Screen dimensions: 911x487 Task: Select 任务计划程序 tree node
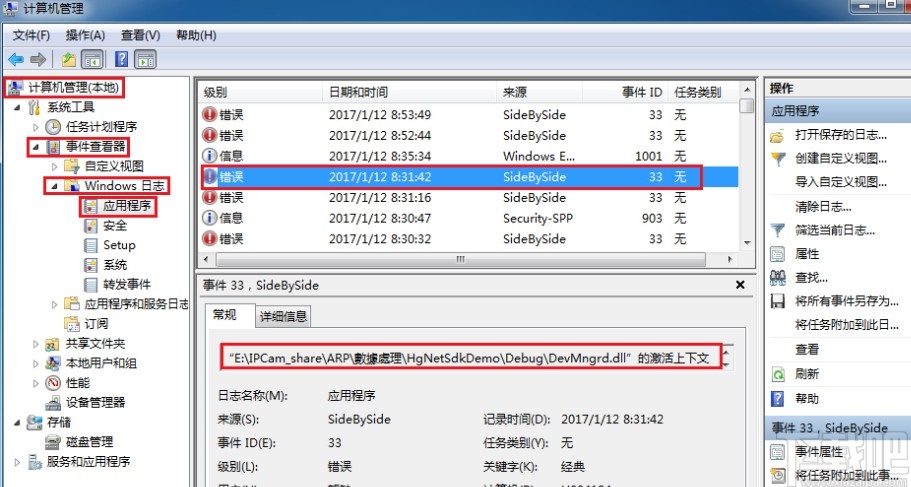(101, 127)
